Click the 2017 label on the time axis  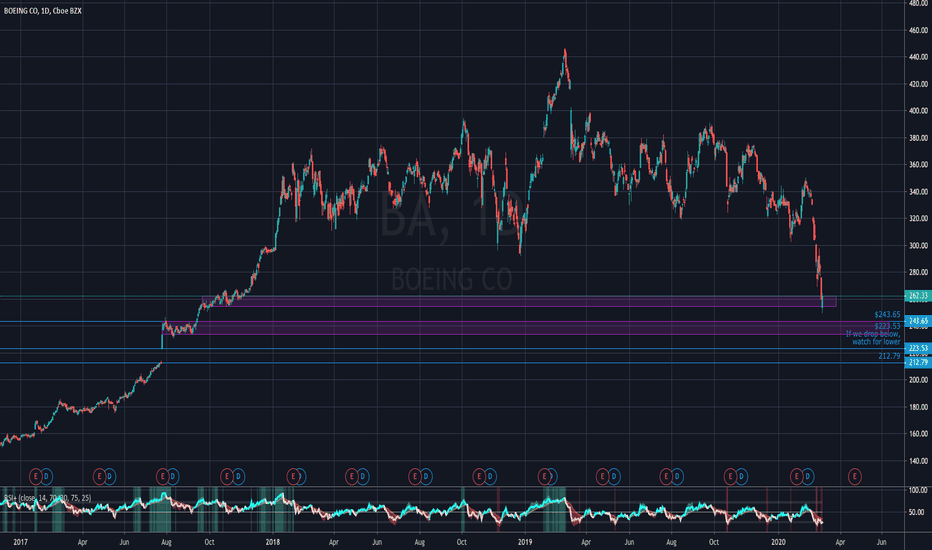coord(21,542)
